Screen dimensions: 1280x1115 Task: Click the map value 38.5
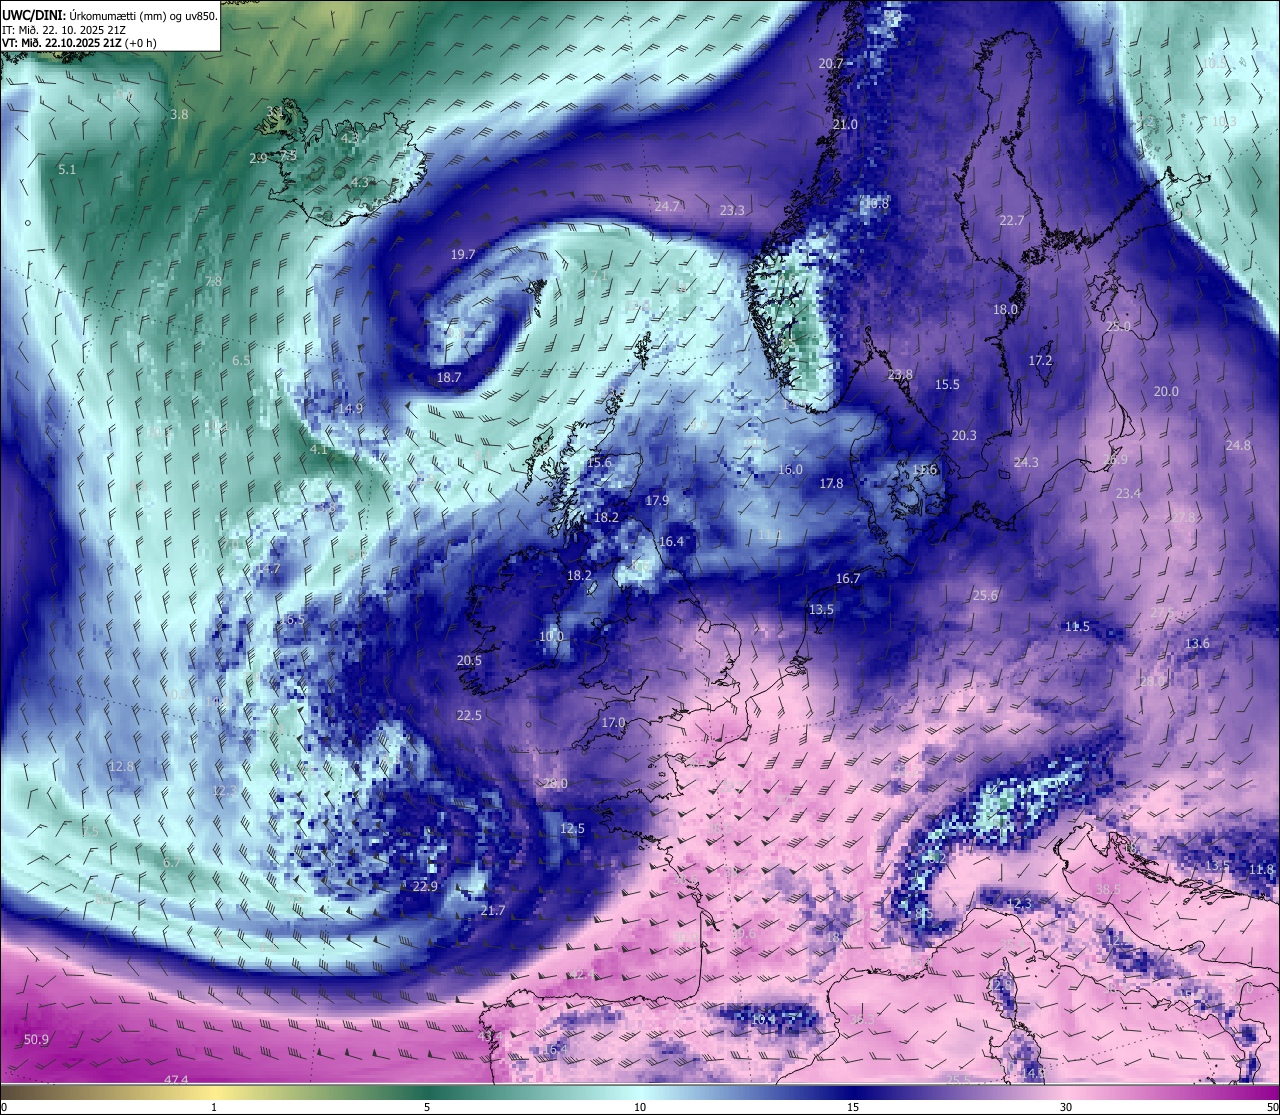click(1108, 890)
